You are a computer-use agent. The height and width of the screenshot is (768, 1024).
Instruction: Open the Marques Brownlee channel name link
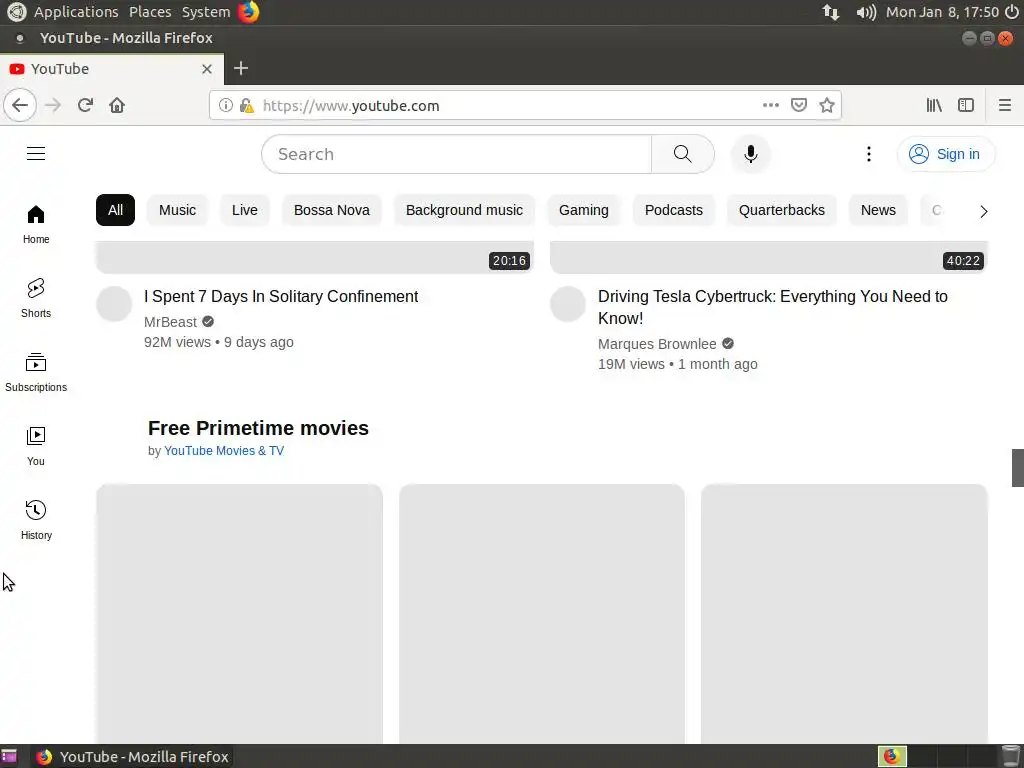657,344
